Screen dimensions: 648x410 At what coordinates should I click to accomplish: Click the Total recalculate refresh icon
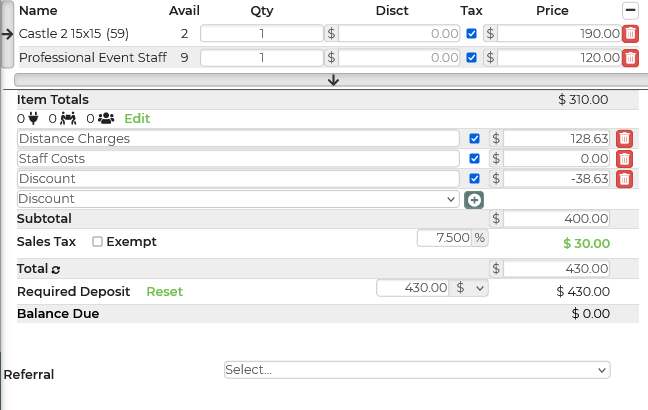[56, 270]
